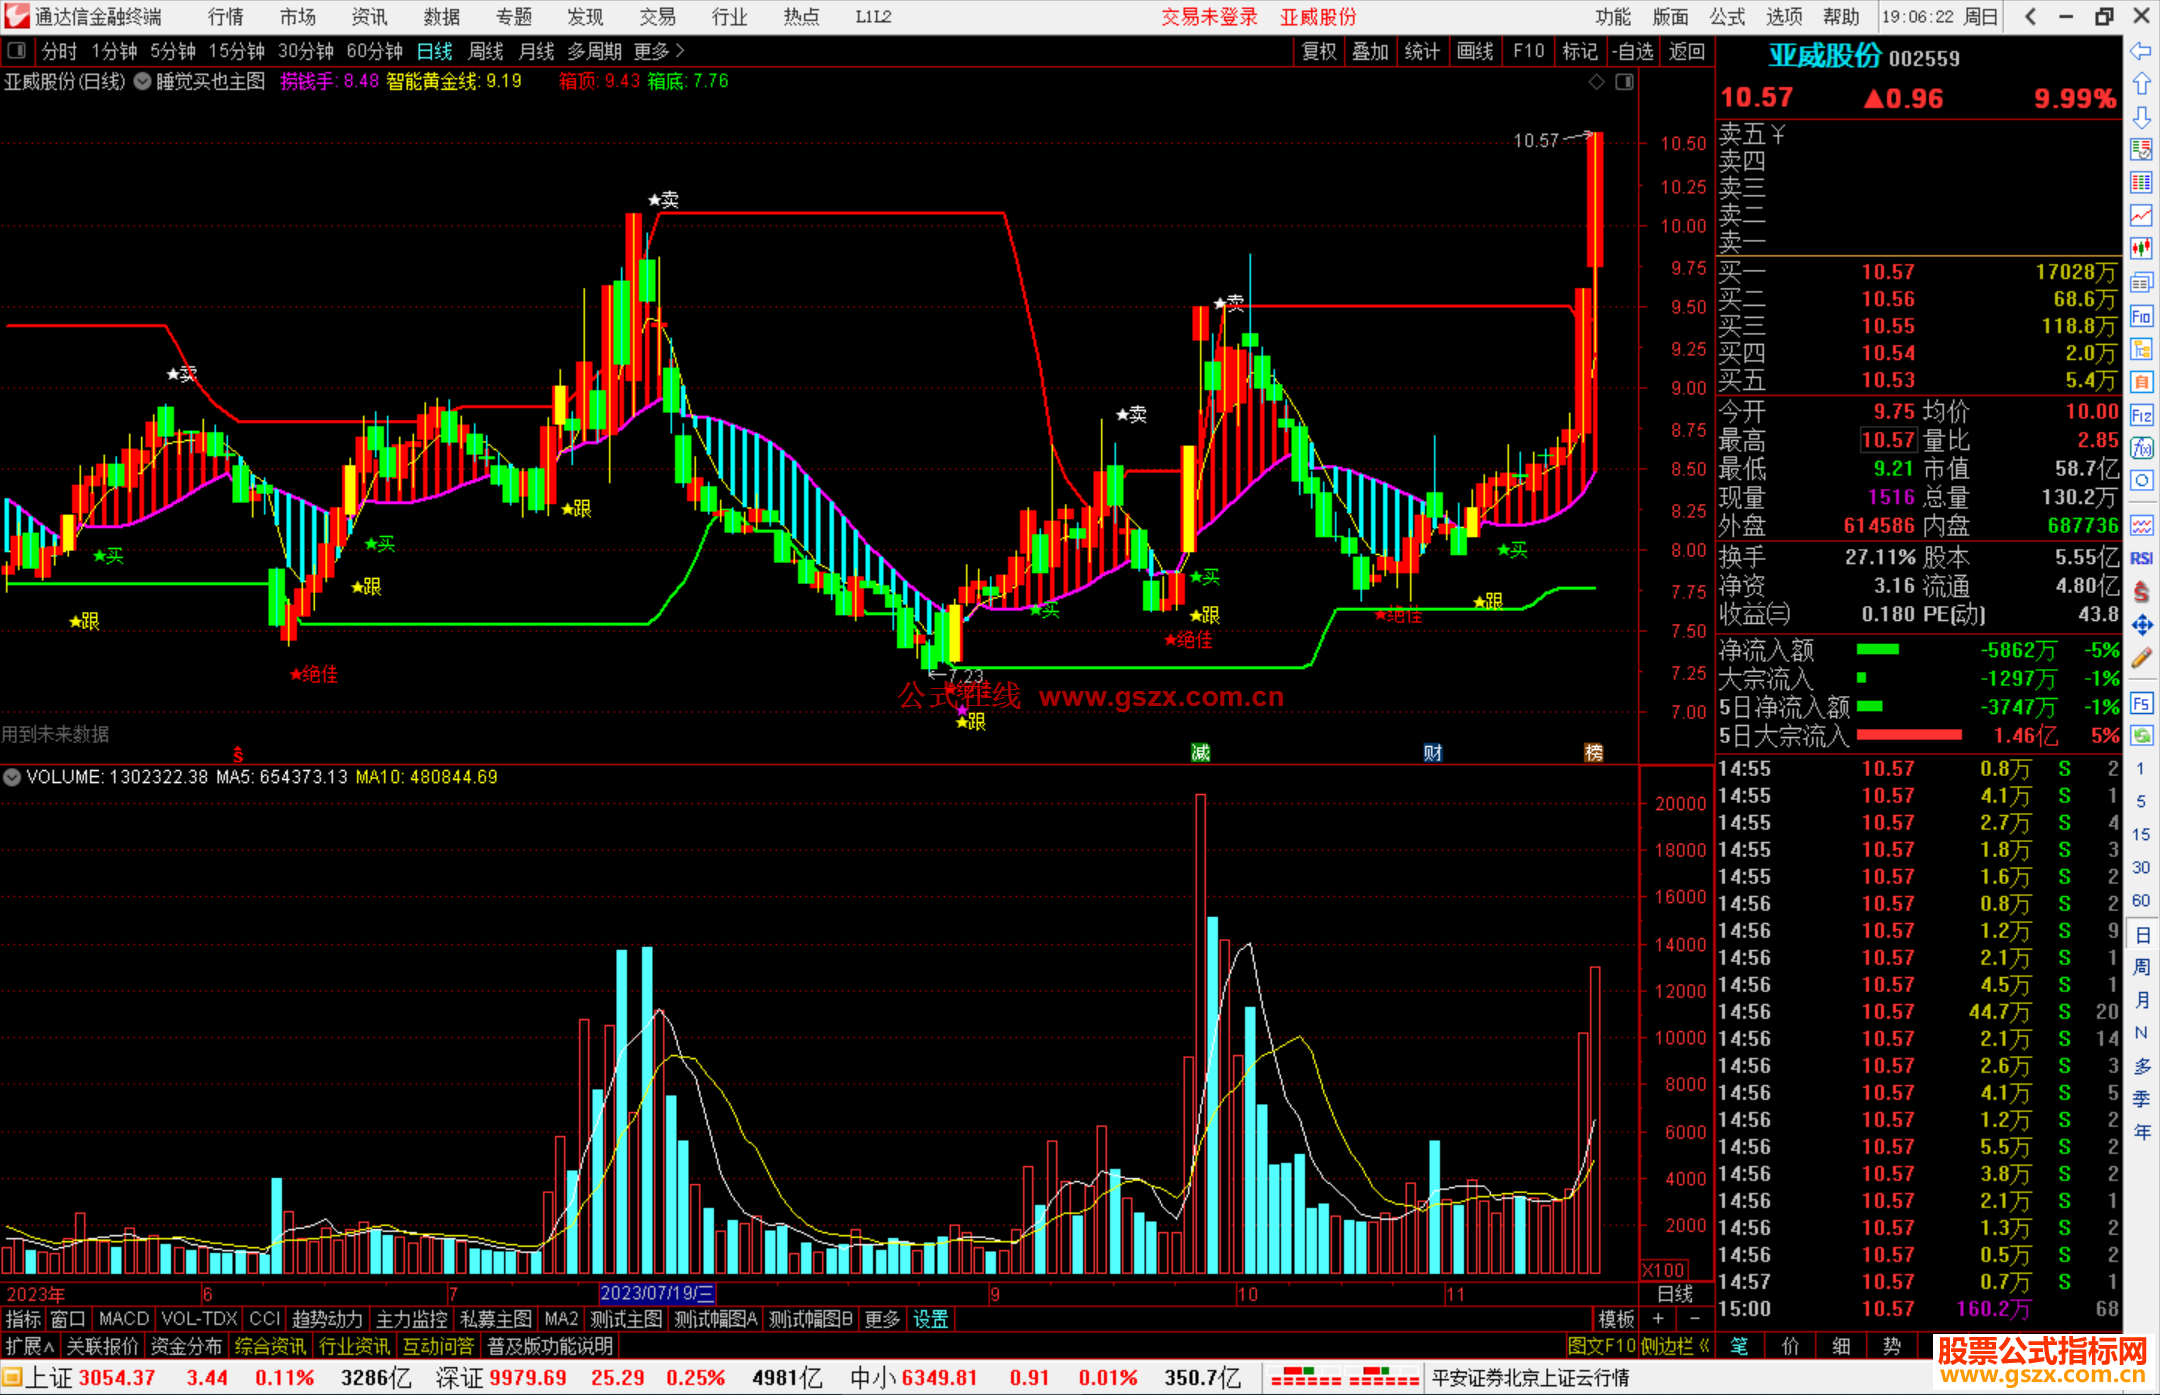
Task: Toggle the VOLUME indicator round dropdown button
Action: pyautogui.click(x=12, y=777)
